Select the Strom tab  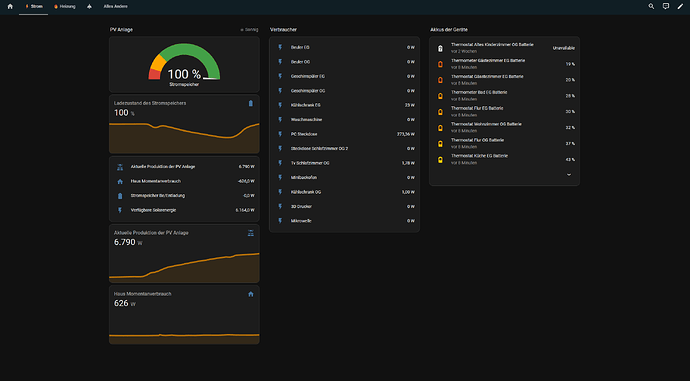[x=34, y=7]
